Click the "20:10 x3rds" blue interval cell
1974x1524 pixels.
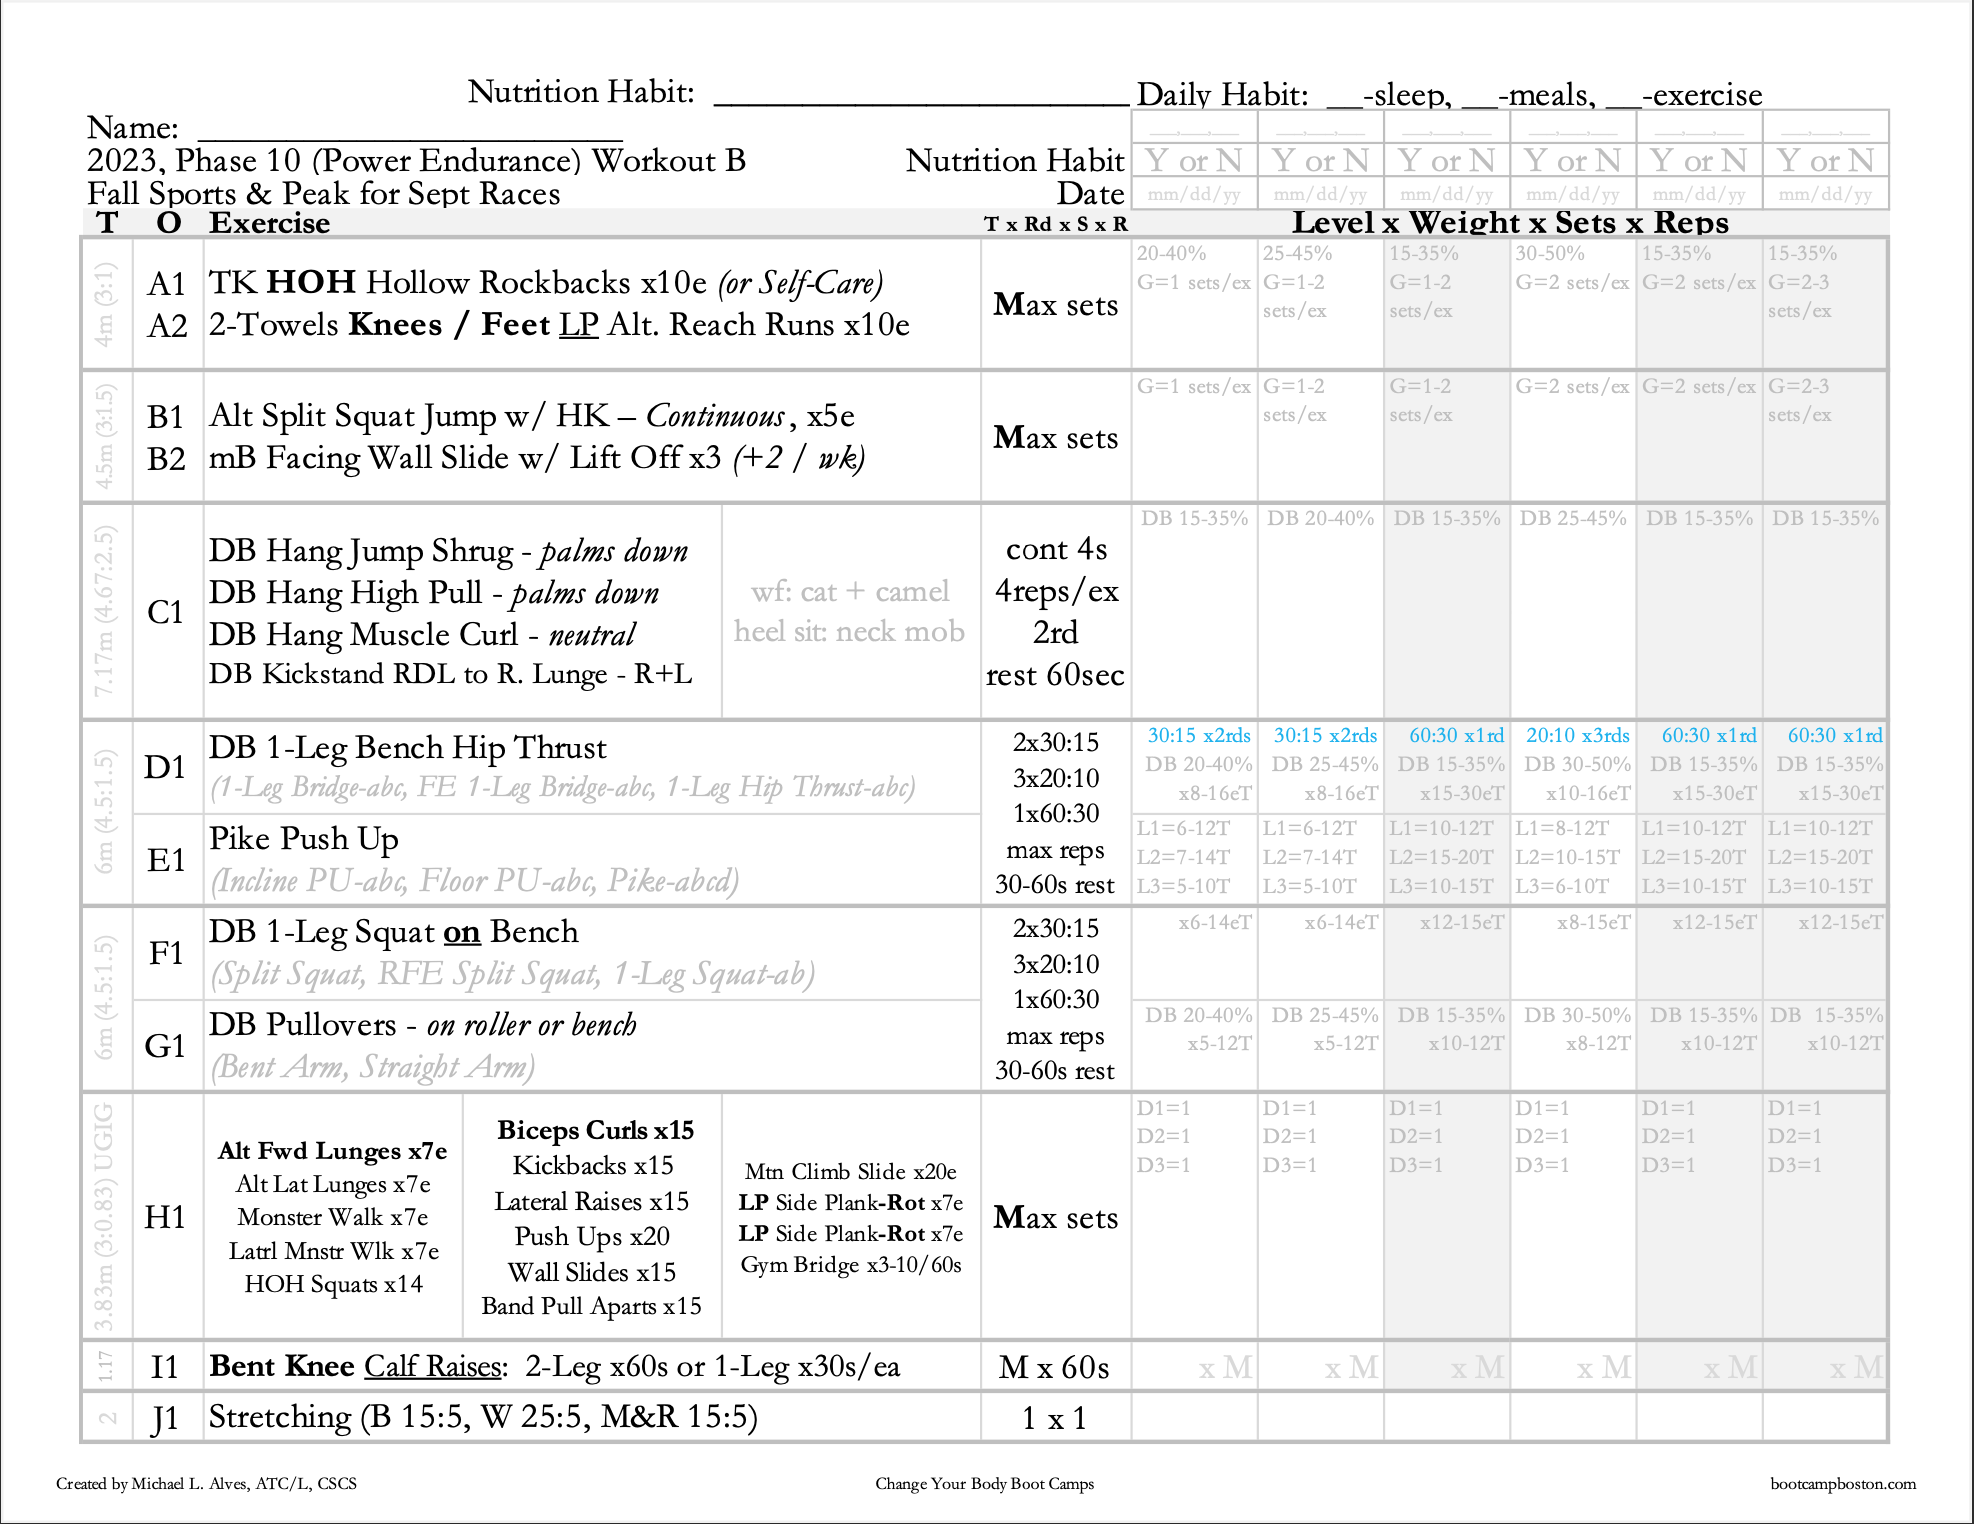(1577, 736)
